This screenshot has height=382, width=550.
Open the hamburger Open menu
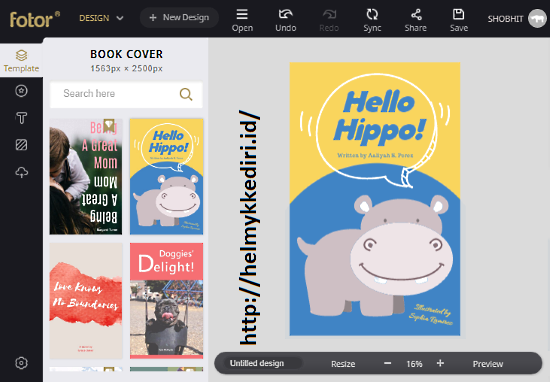pyautogui.click(x=242, y=20)
